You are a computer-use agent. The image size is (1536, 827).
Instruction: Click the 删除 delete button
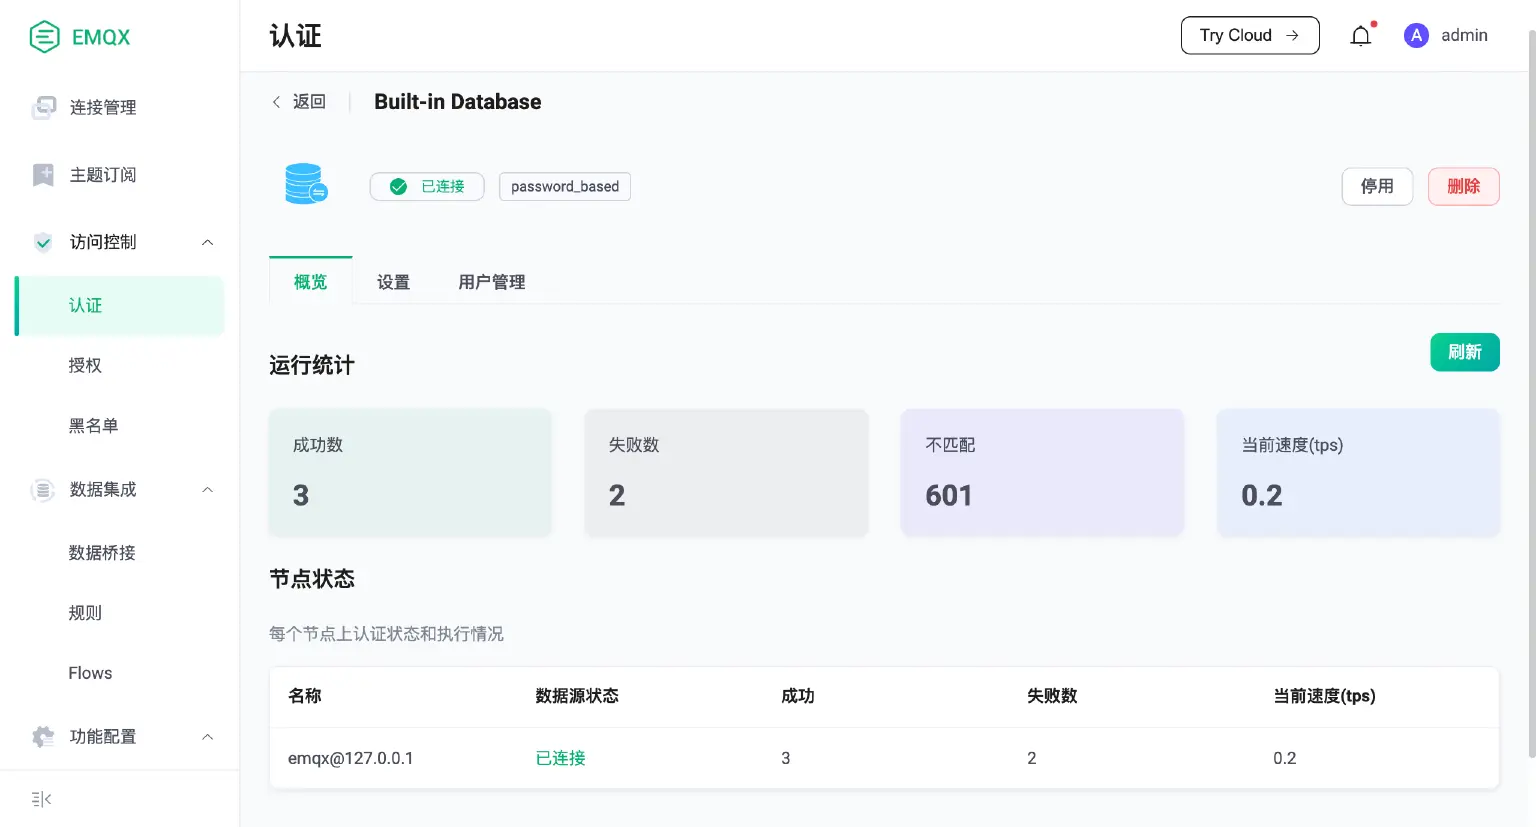(1463, 186)
